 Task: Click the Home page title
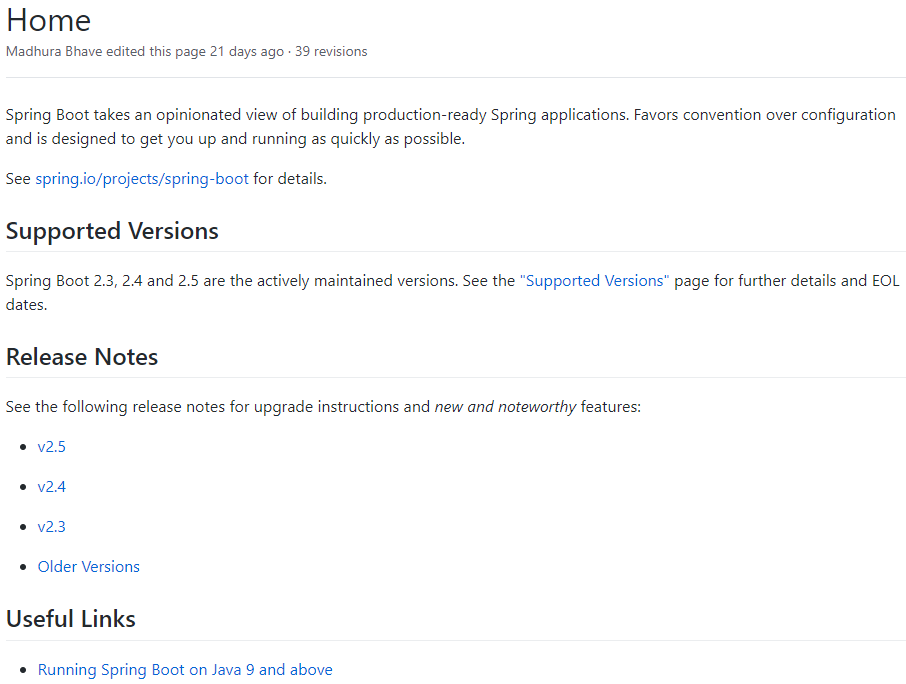[49, 20]
